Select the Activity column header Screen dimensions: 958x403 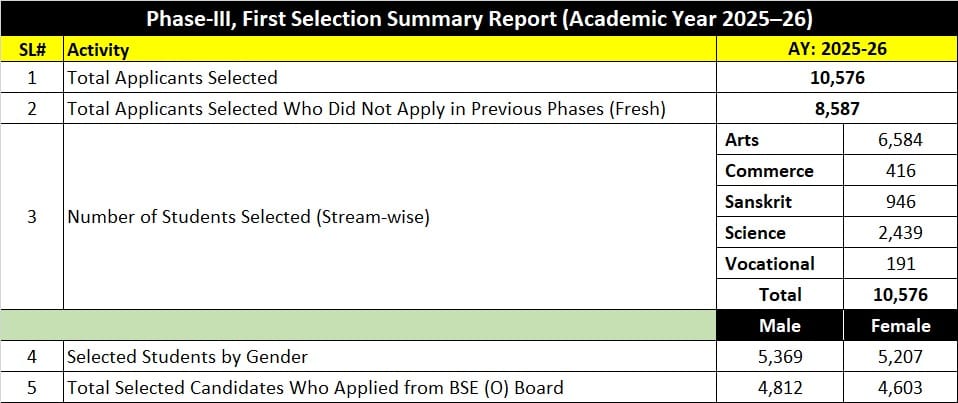point(97,49)
